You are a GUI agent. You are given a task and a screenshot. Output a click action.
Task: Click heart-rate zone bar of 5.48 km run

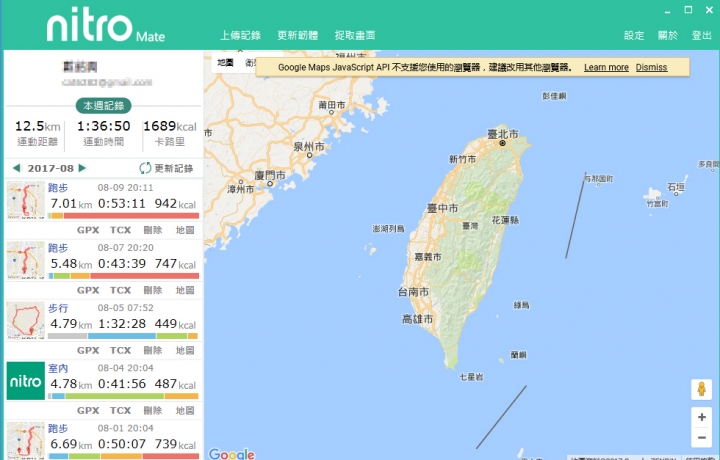[124, 276]
